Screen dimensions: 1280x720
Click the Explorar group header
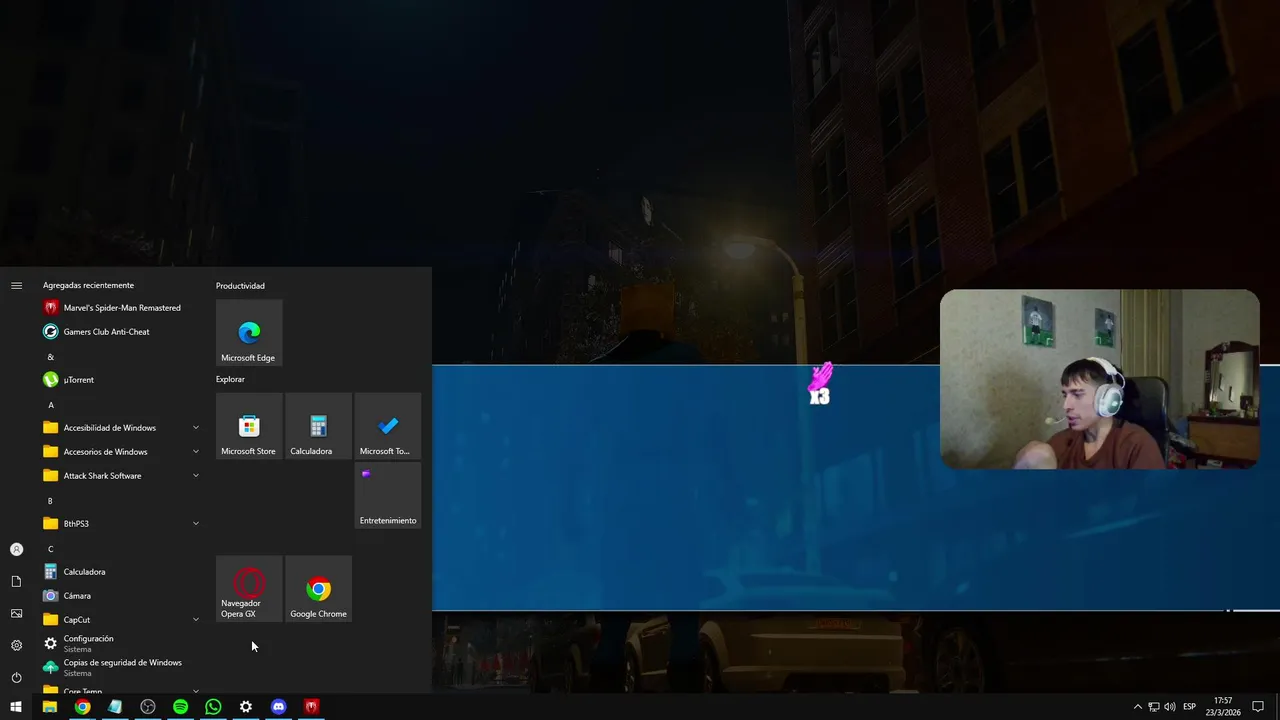(x=230, y=379)
